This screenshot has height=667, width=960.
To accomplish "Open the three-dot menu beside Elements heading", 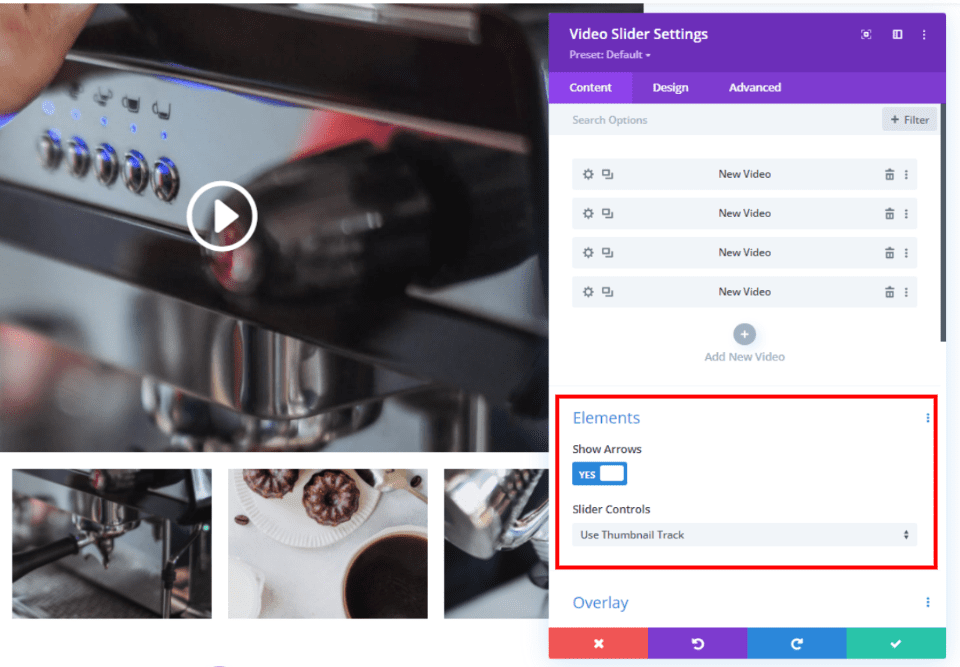I will [x=927, y=417].
